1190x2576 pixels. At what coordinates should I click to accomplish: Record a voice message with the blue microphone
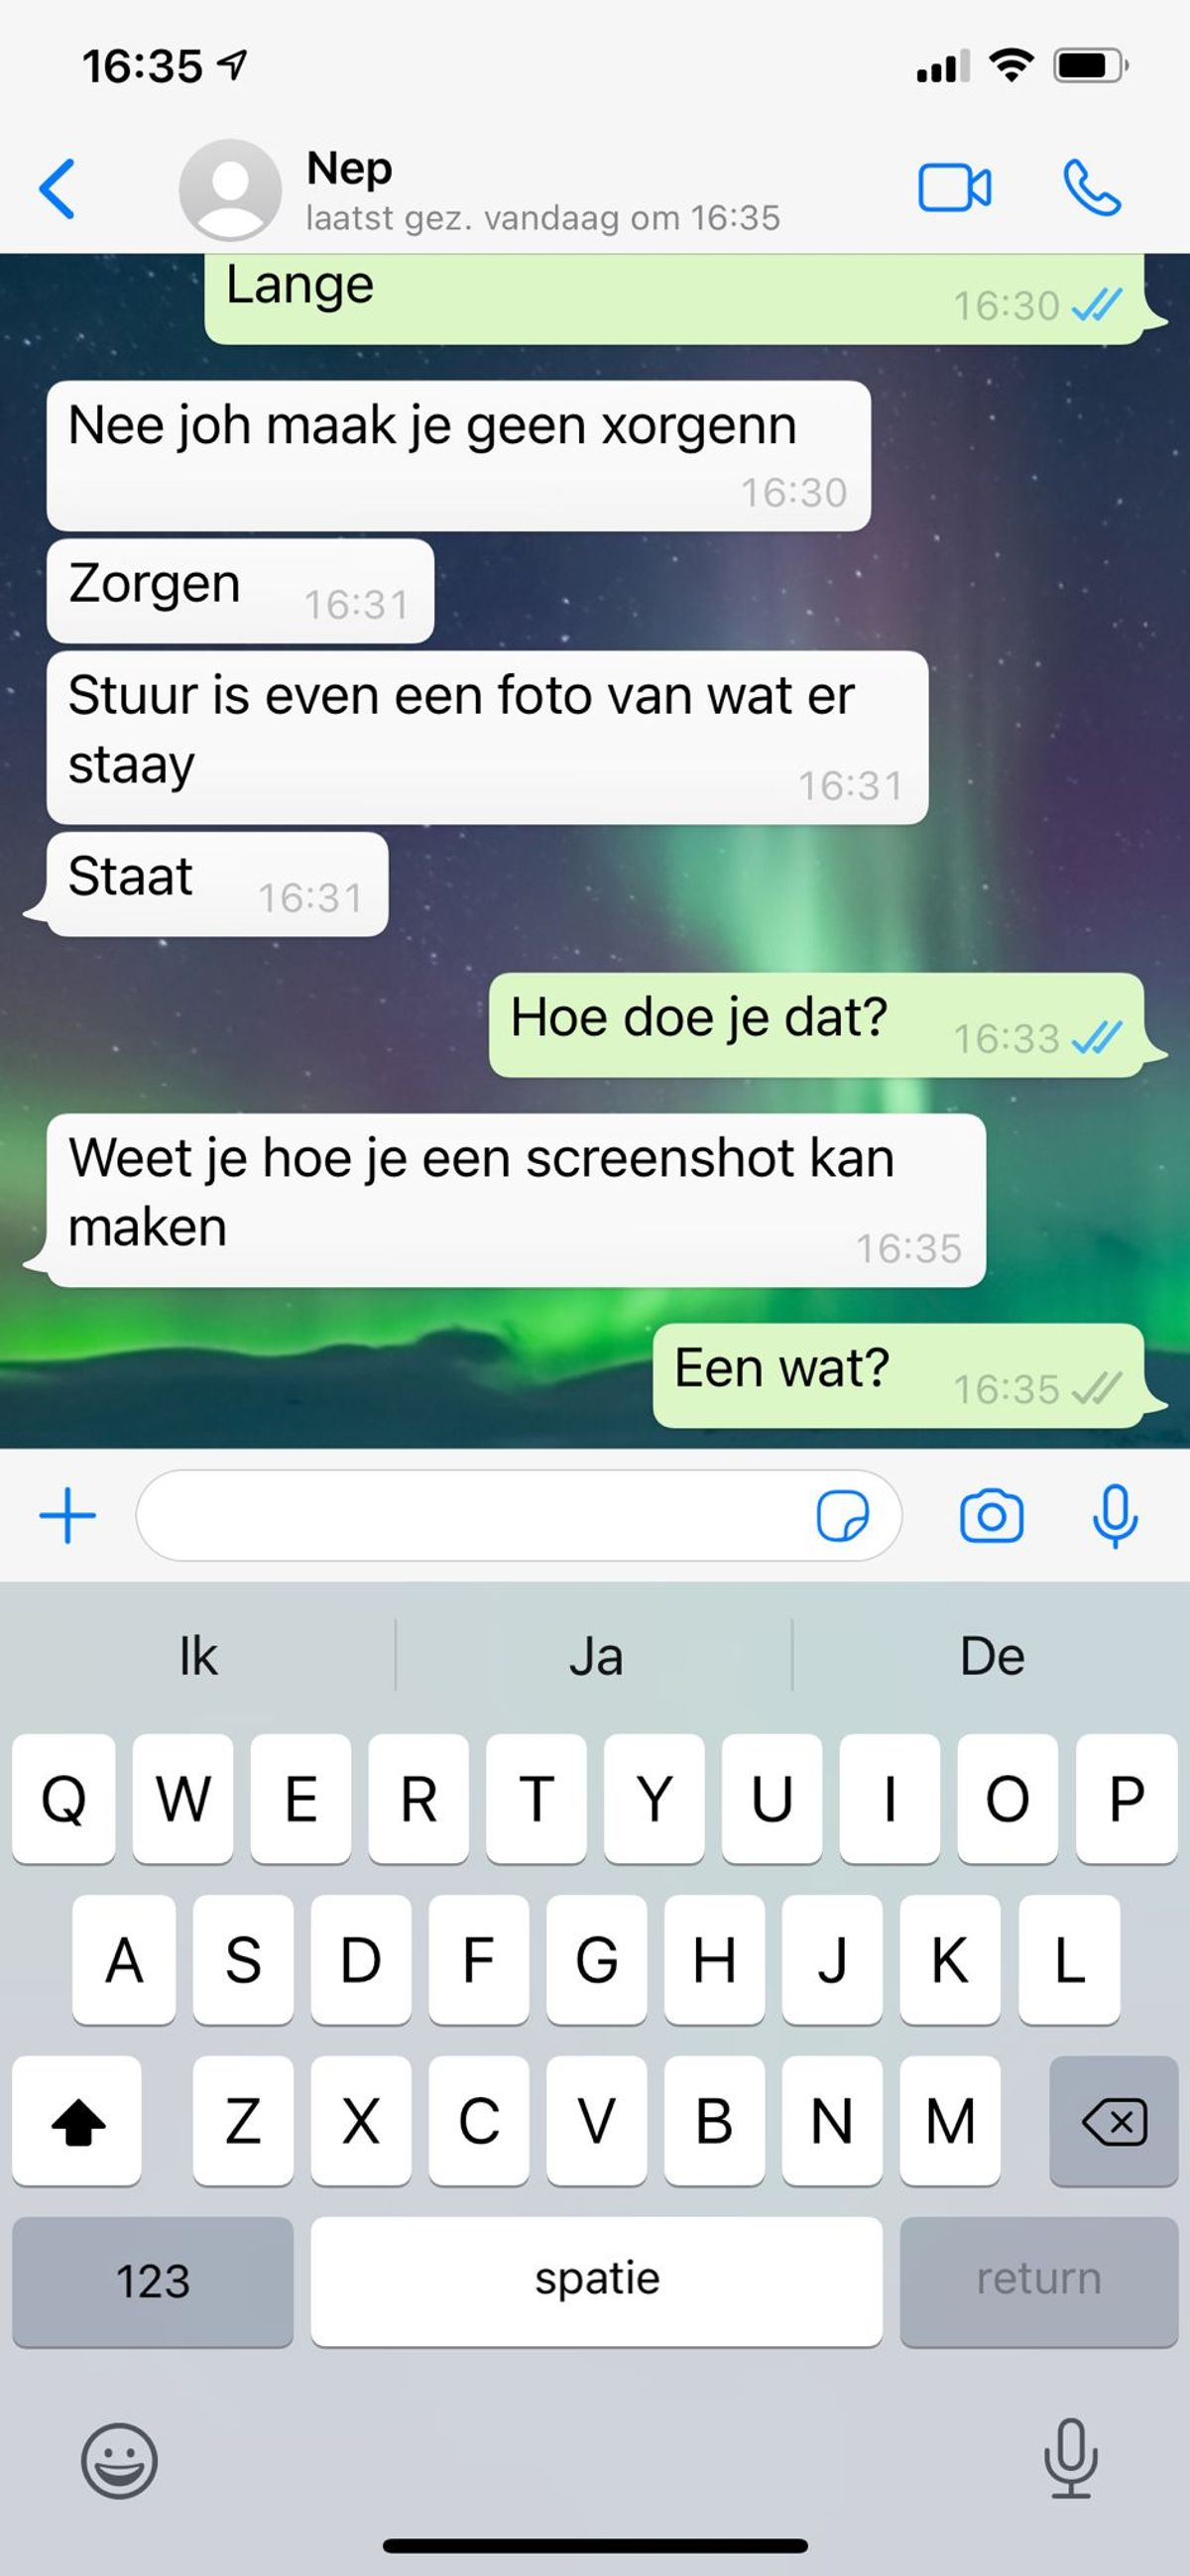(x=1115, y=1516)
